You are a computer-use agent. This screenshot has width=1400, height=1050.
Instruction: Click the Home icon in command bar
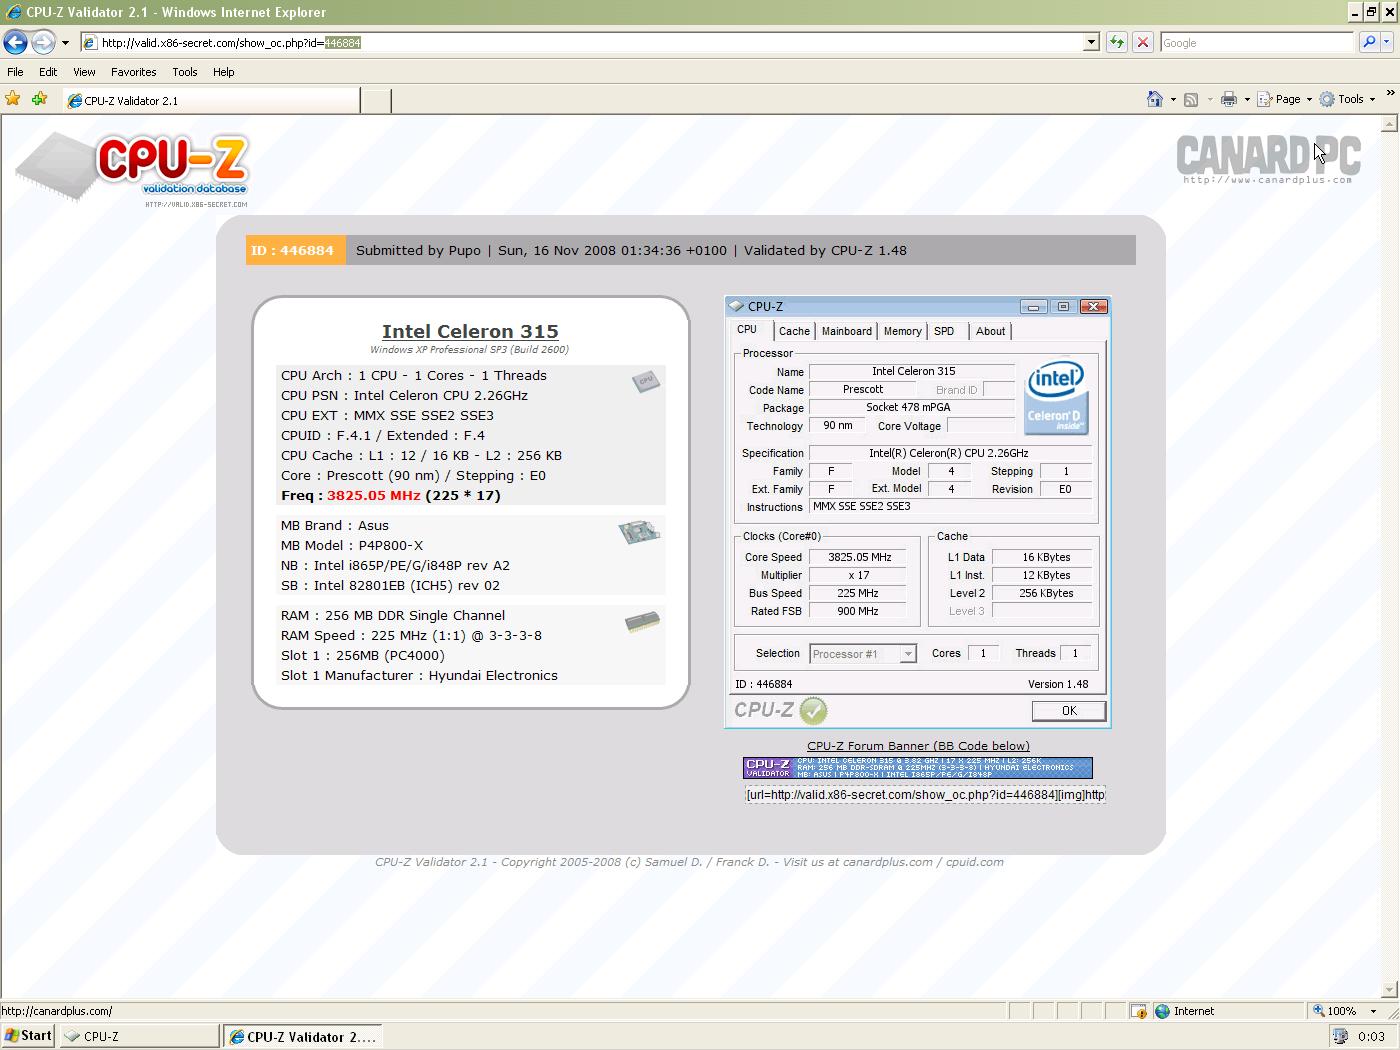point(1155,99)
